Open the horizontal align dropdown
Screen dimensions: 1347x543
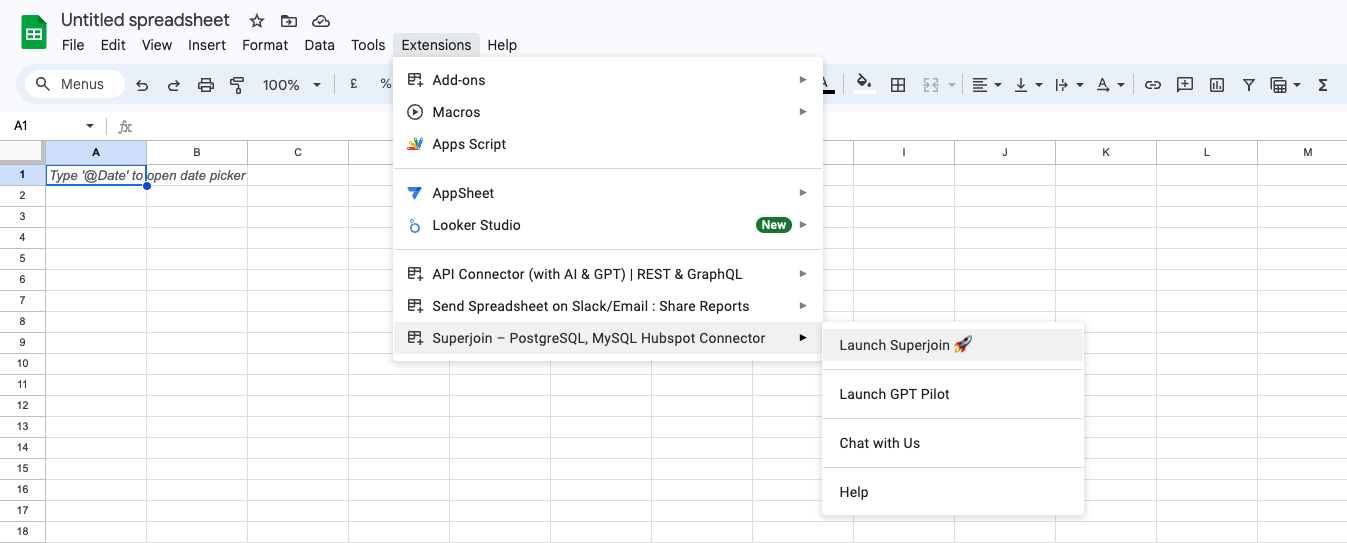click(987, 85)
